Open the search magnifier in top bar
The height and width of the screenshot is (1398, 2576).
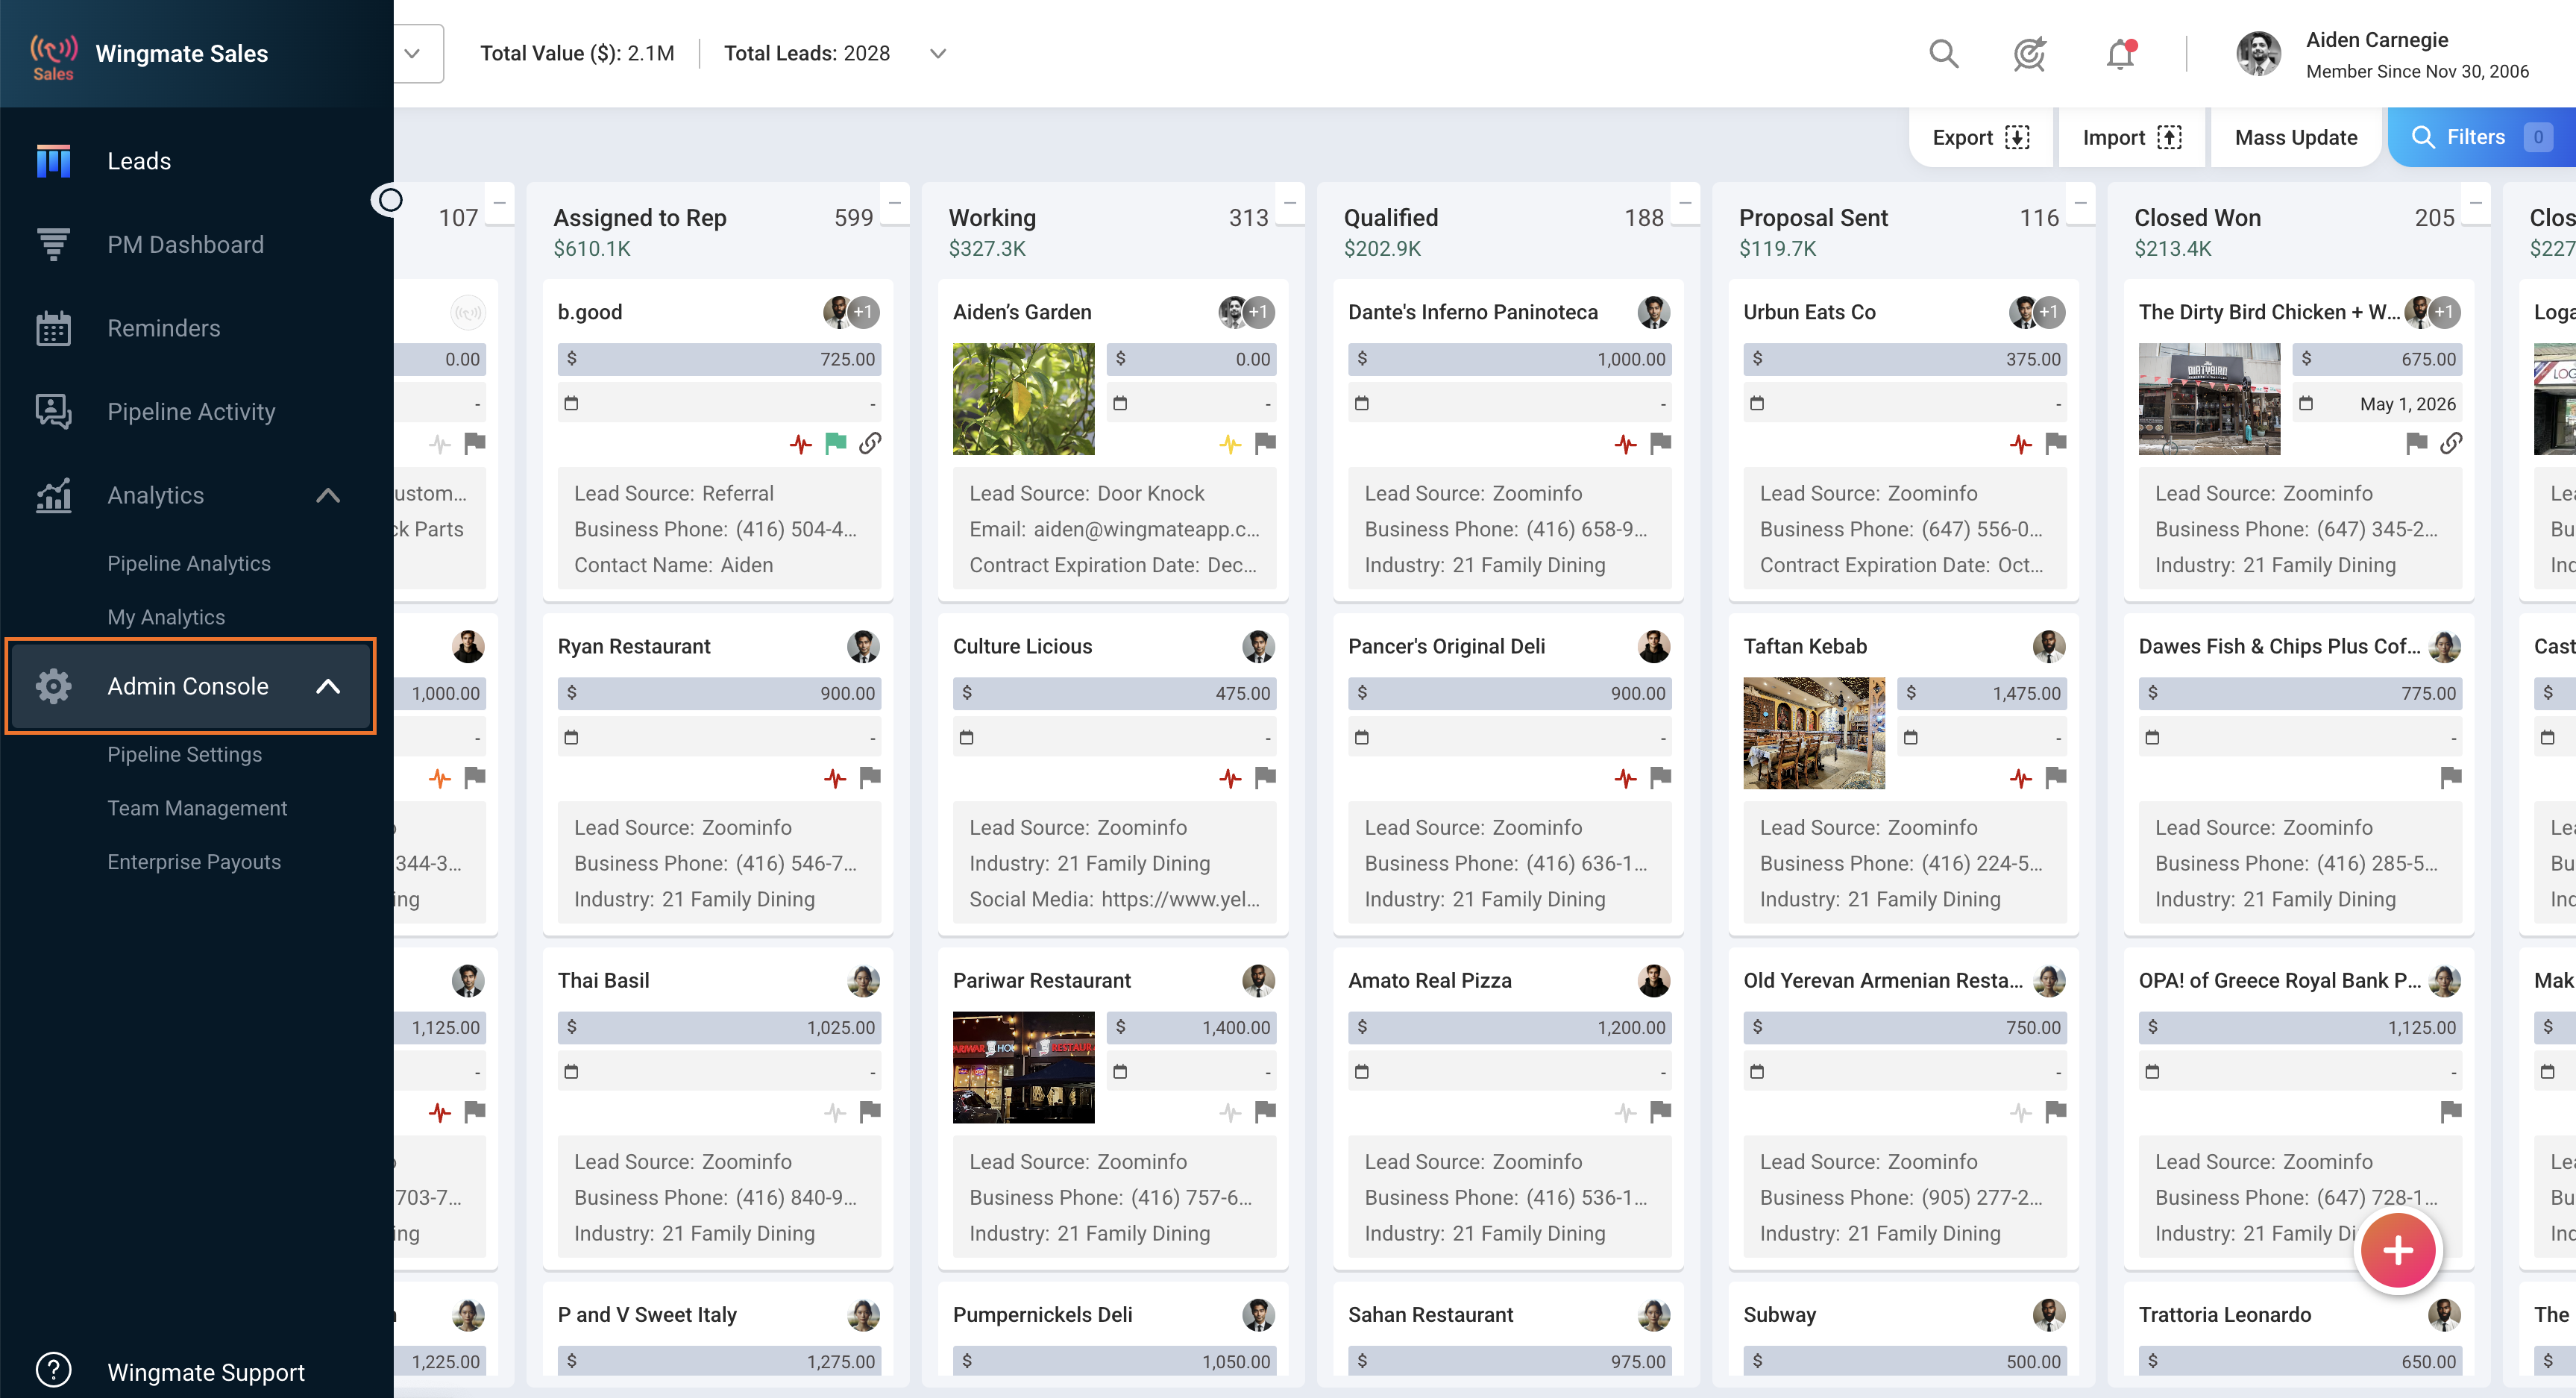pyautogui.click(x=1943, y=53)
